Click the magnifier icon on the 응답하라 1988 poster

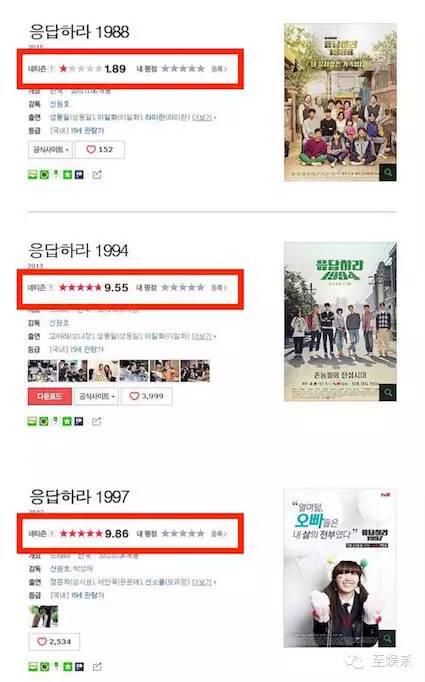tap(388, 173)
